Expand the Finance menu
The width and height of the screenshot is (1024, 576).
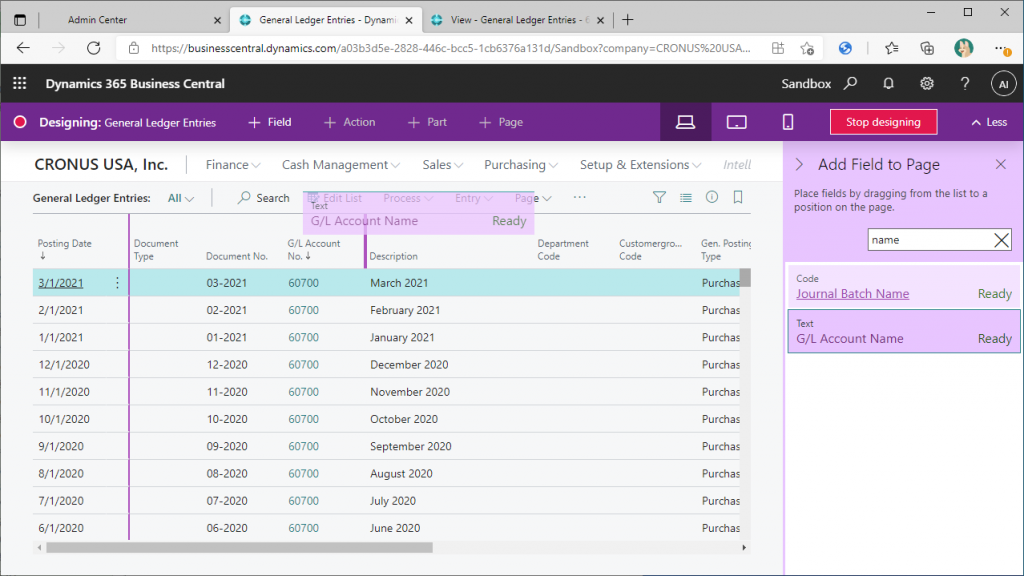click(x=232, y=165)
